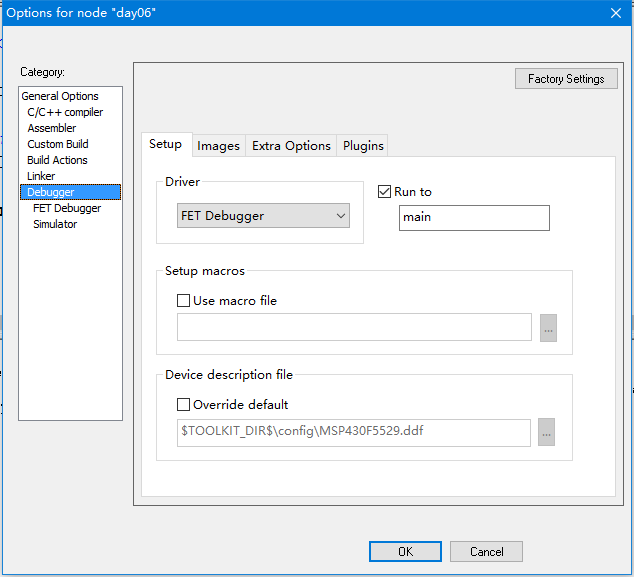Browse for device description file ellipsis button
Viewport: 634px width, 577px height.
pyautogui.click(x=547, y=432)
